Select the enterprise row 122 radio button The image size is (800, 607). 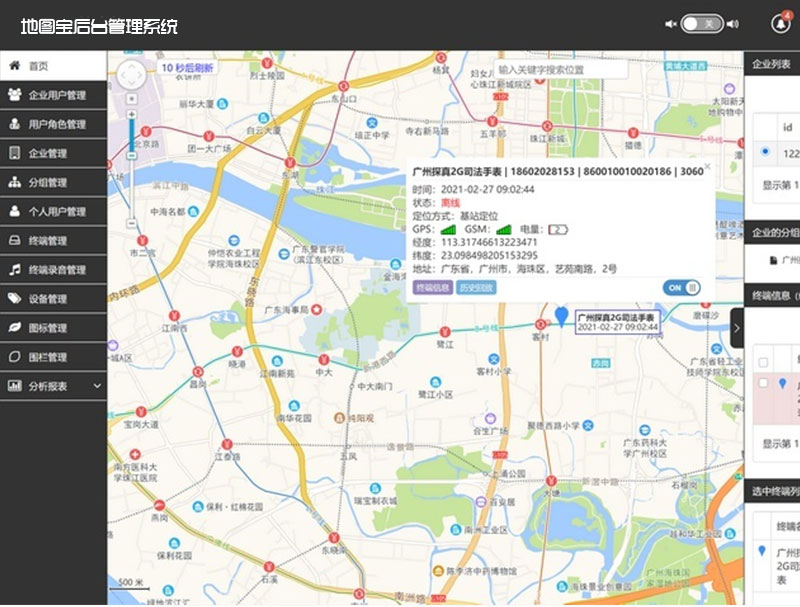pyautogui.click(x=765, y=151)
